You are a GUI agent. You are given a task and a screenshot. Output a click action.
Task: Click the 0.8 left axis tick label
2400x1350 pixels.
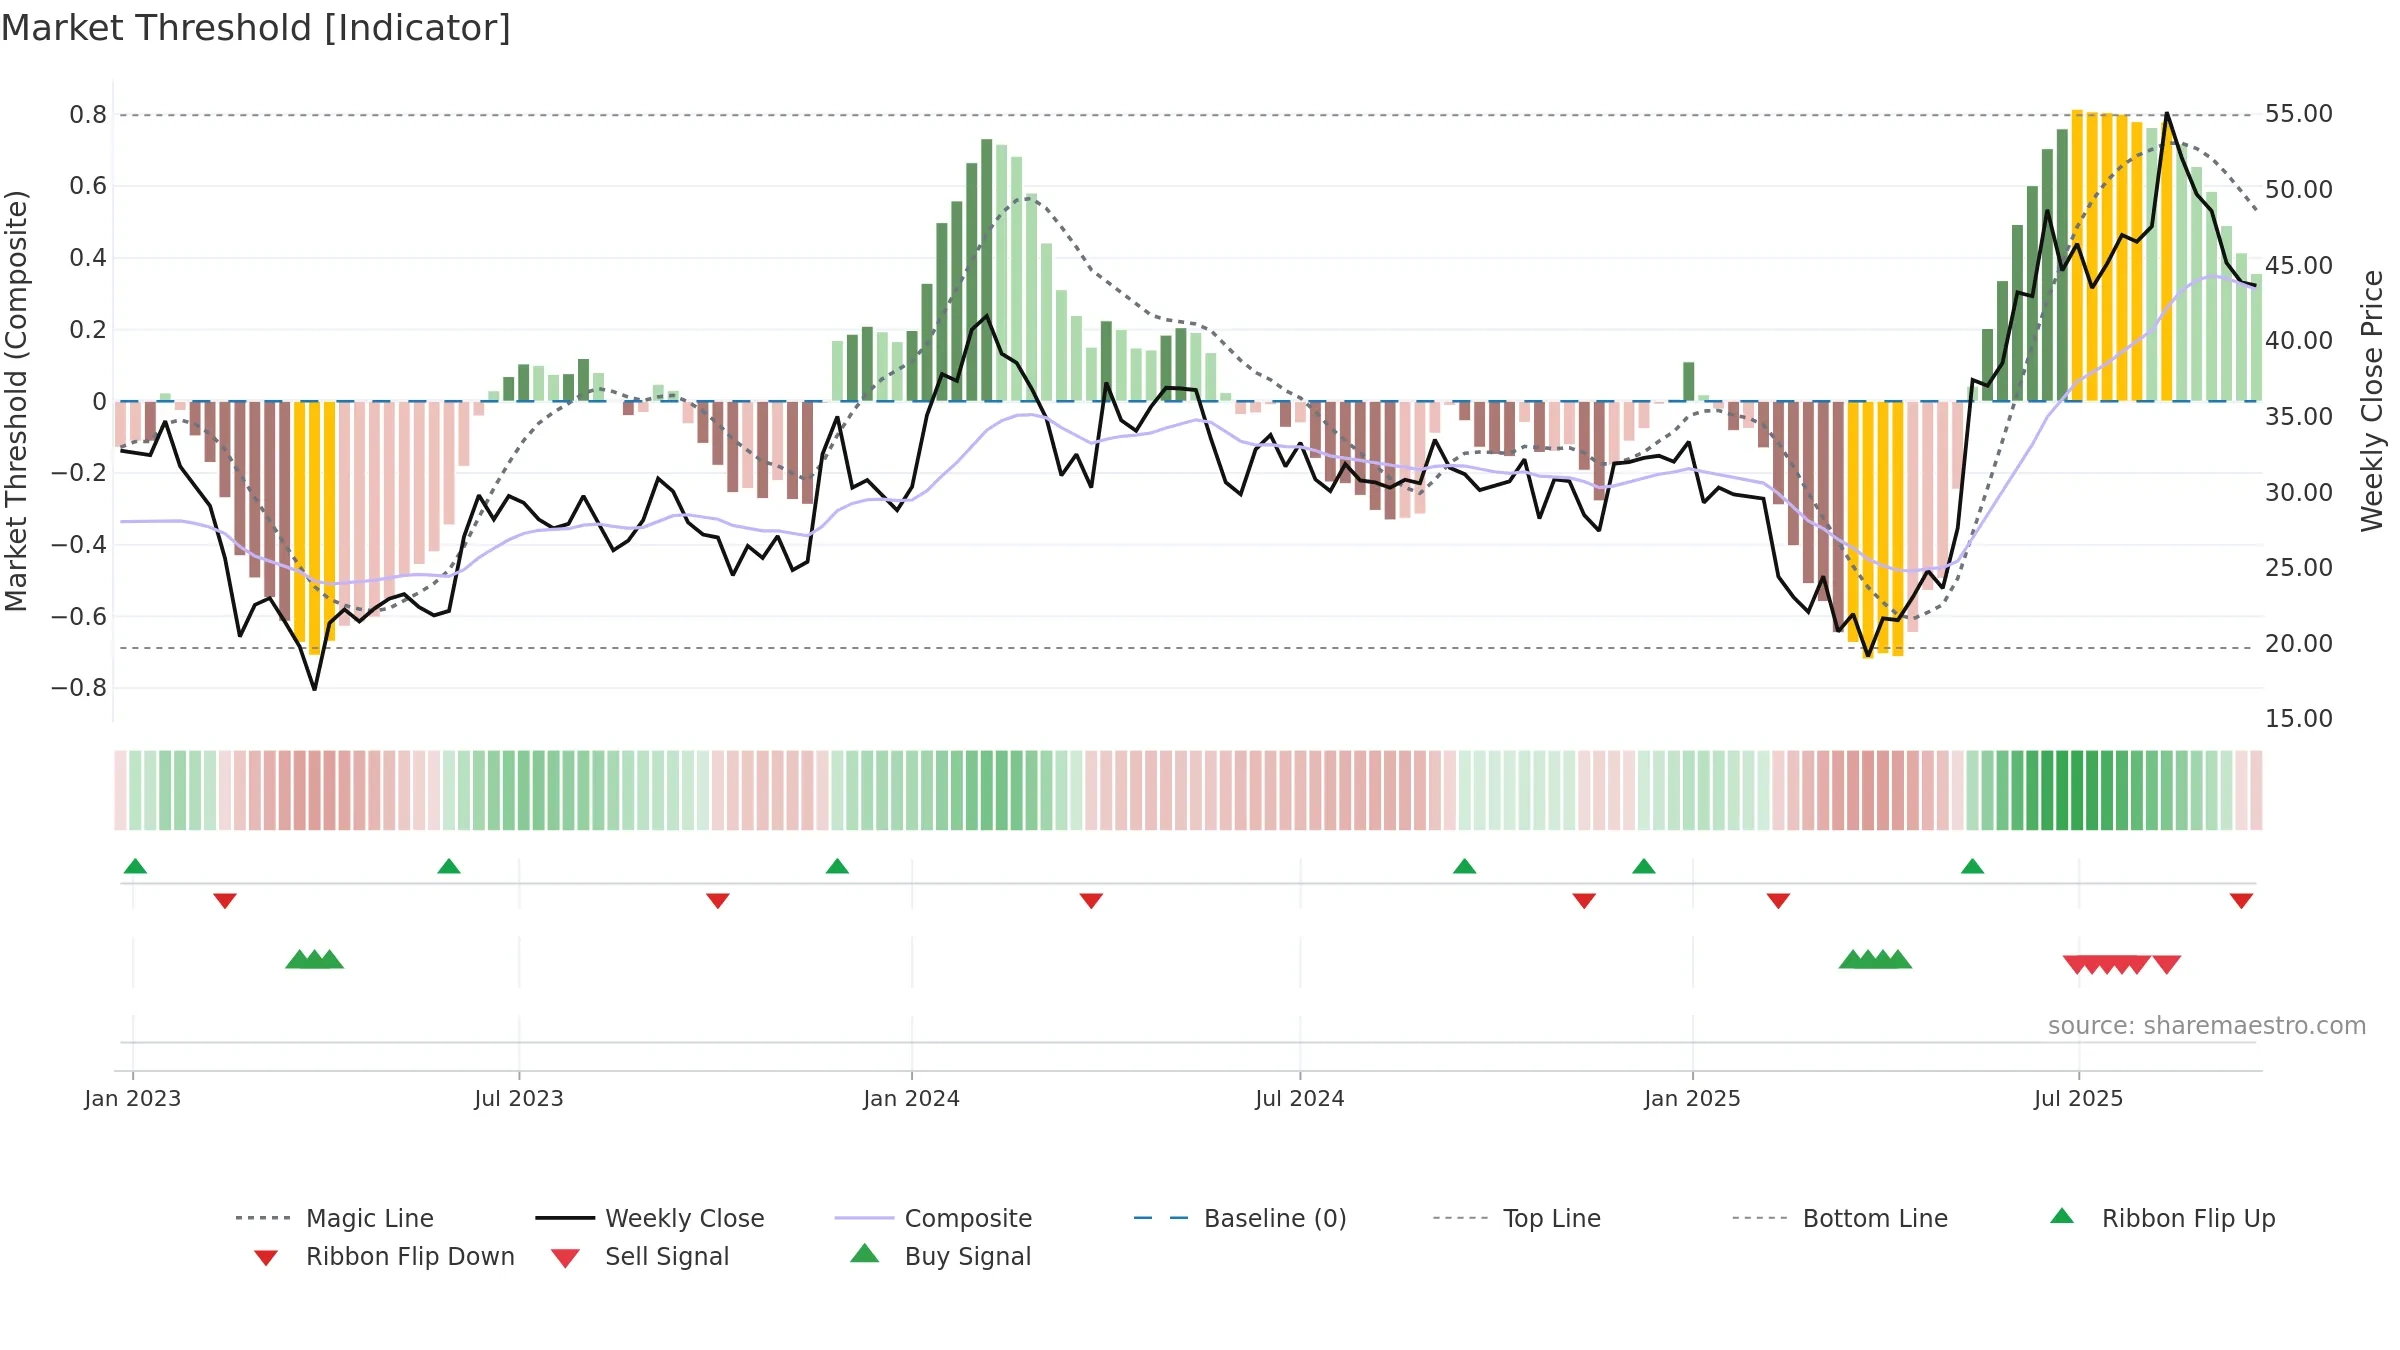[x=88, y=115]
